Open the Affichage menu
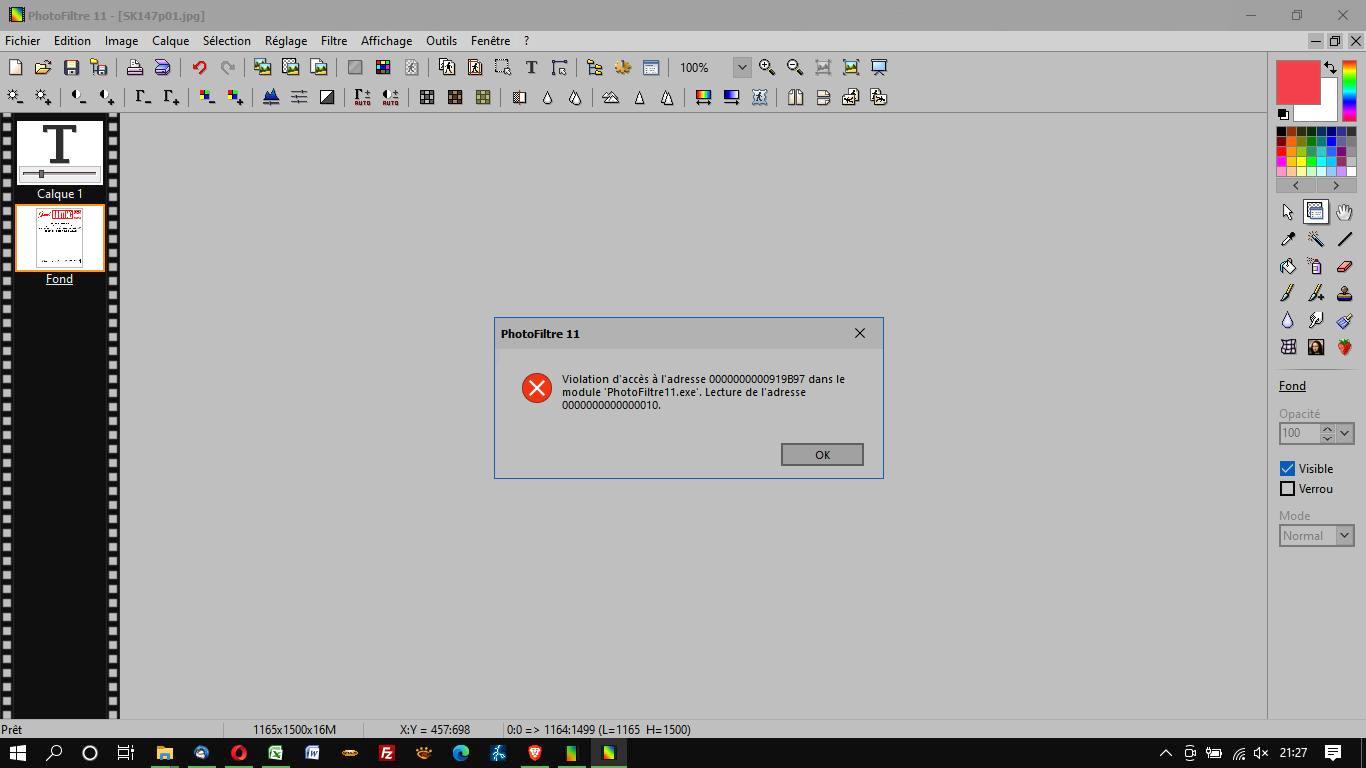Image resolution: width=1366 pixels, height=768 pixels. click(x=386, y=41)
